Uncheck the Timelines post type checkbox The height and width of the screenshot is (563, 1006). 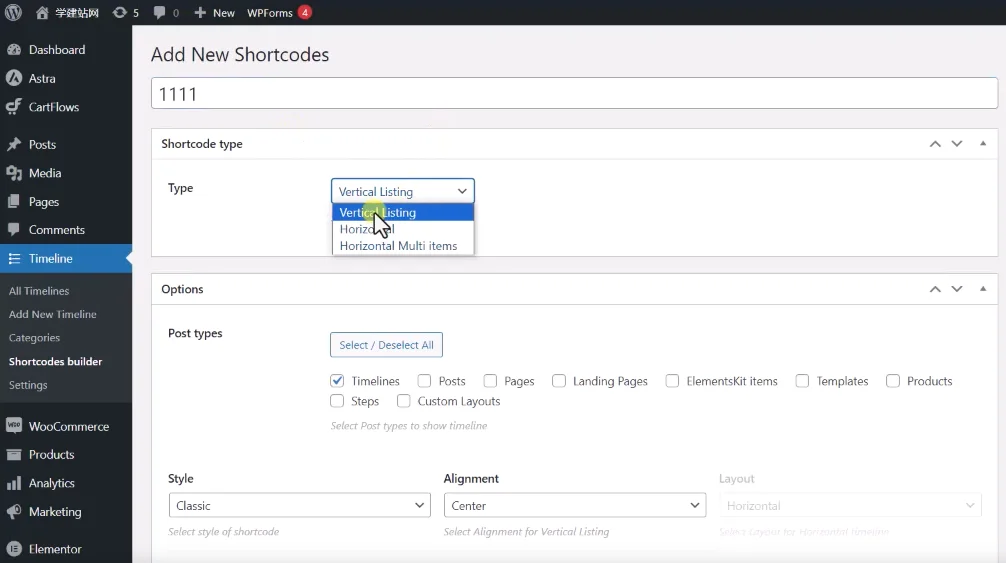click(337, 381)
